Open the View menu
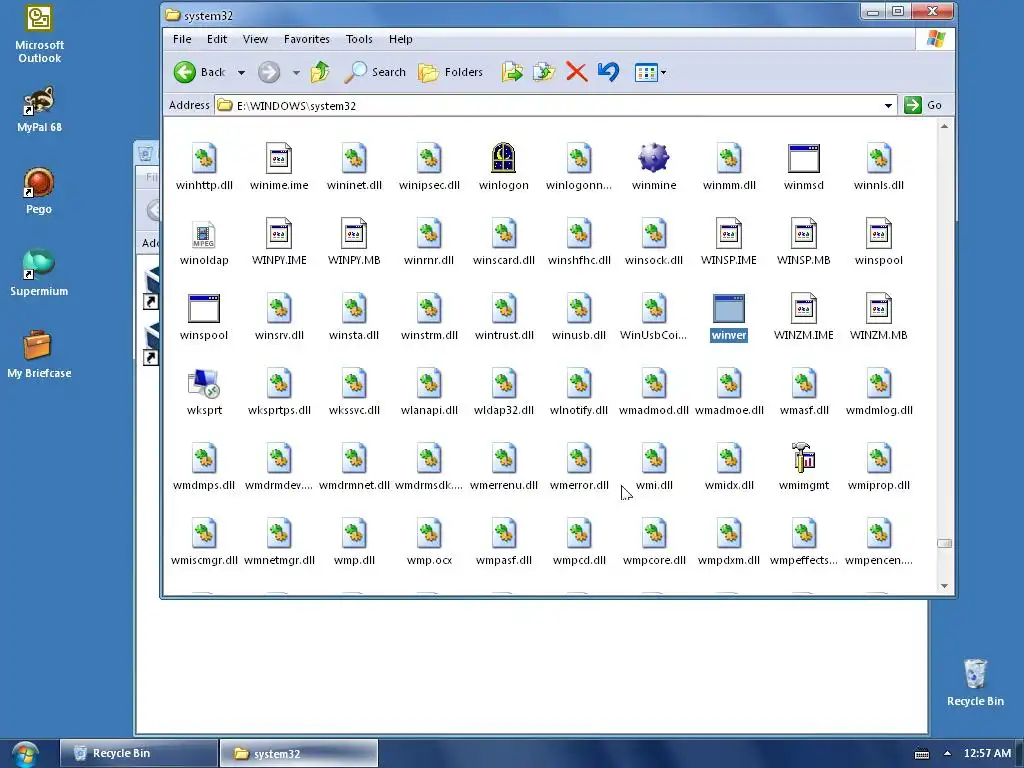1024x768 pixels. coord(255,39)
